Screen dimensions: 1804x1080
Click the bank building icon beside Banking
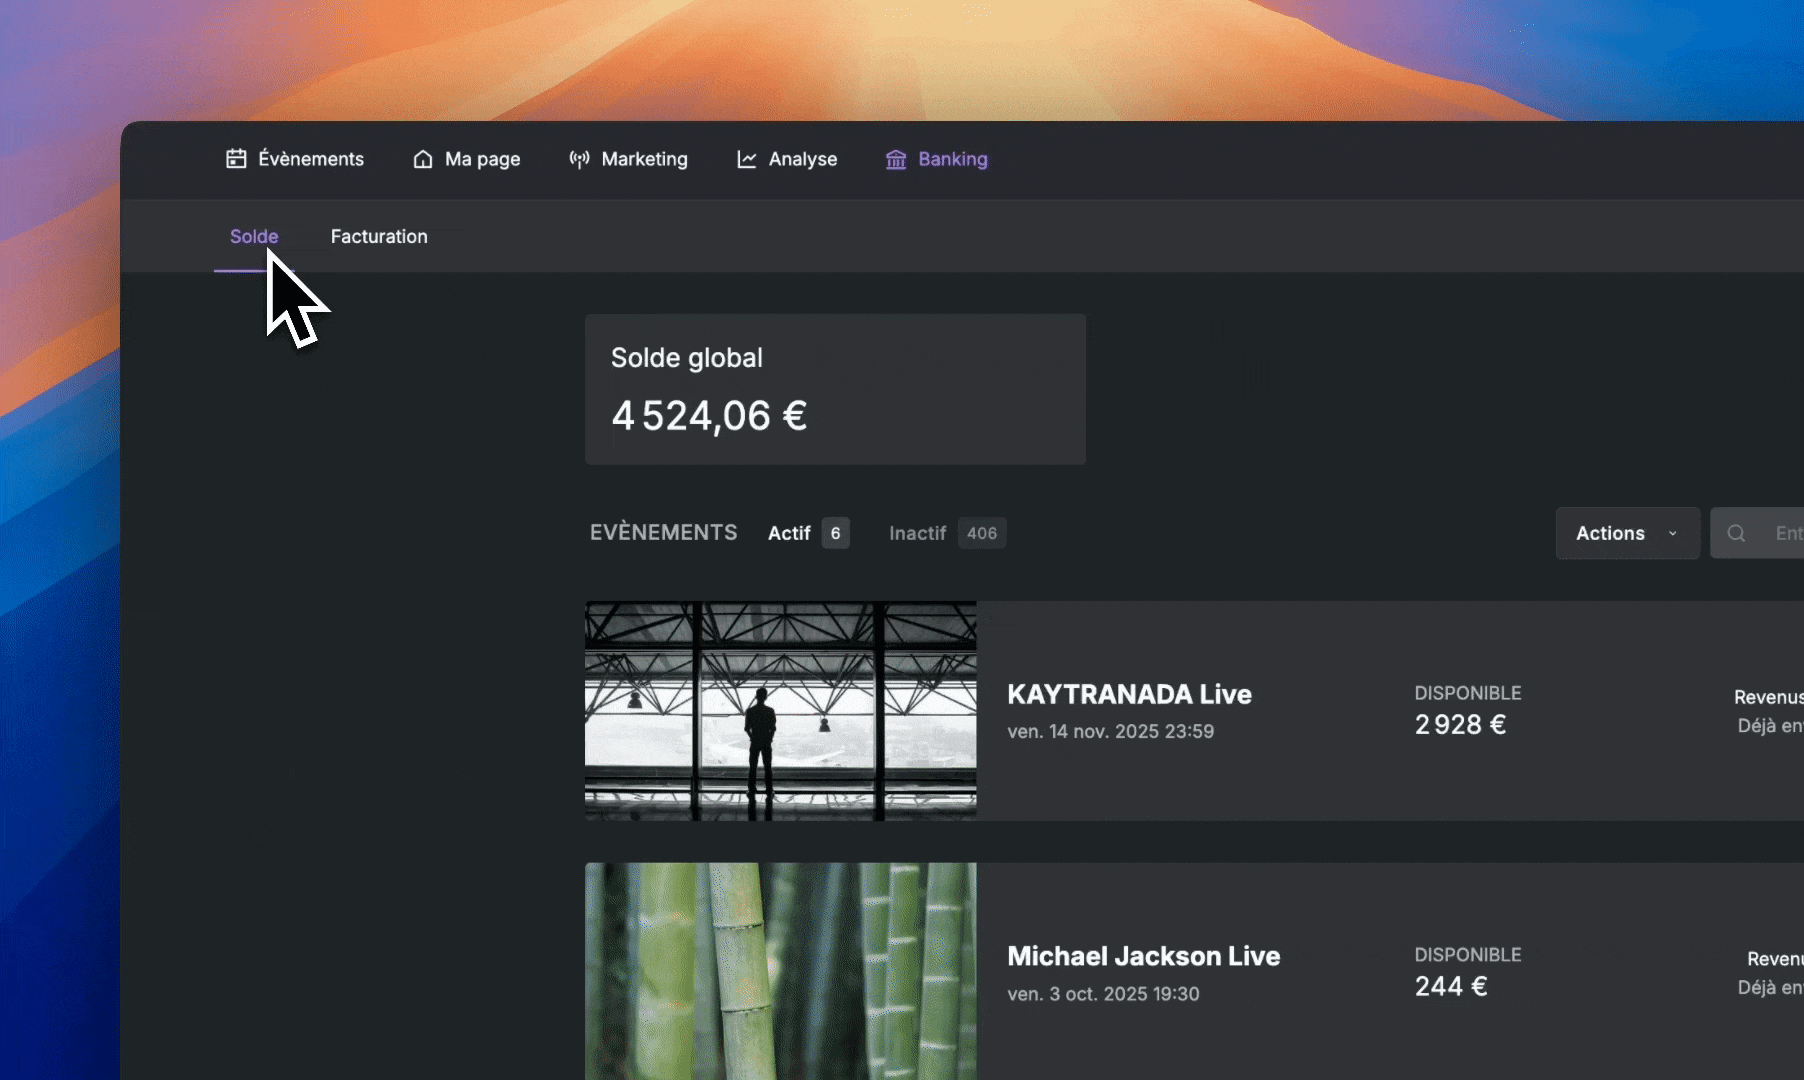tap(896, 159)
